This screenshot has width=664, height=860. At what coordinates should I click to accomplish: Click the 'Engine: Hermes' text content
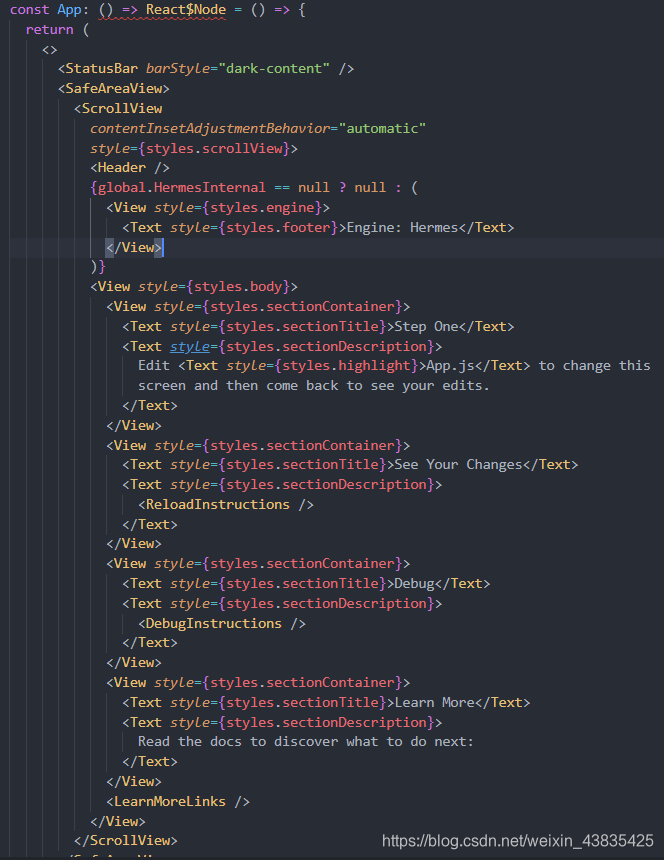tap(402, 227)
